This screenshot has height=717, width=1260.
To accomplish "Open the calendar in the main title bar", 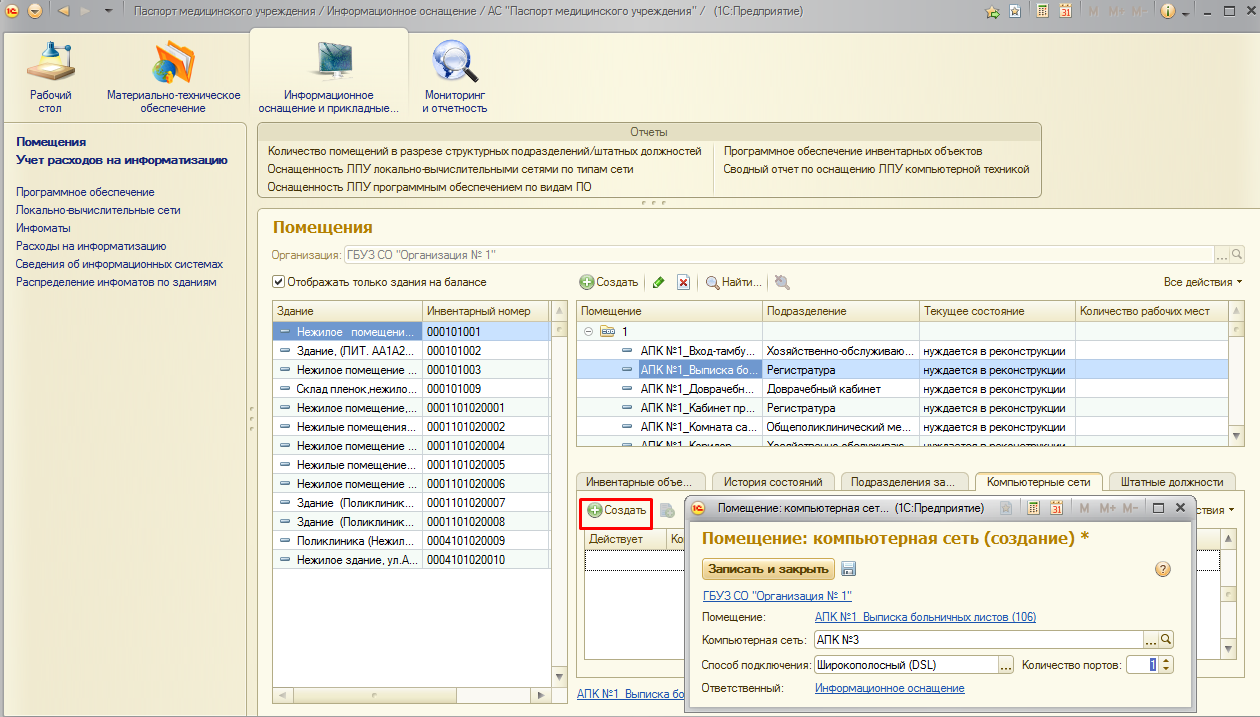I will [x=1065, y=11].
